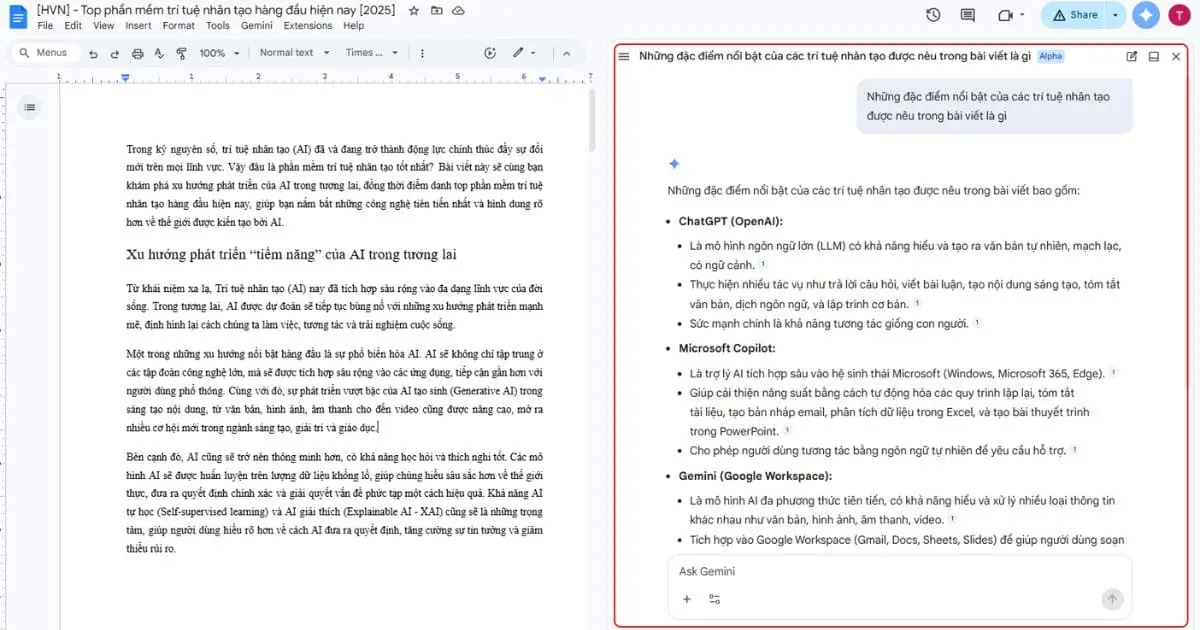Open the comments history icon
Image resolution: width=1200 pixels, height=630 pixels.
(967, 15)
